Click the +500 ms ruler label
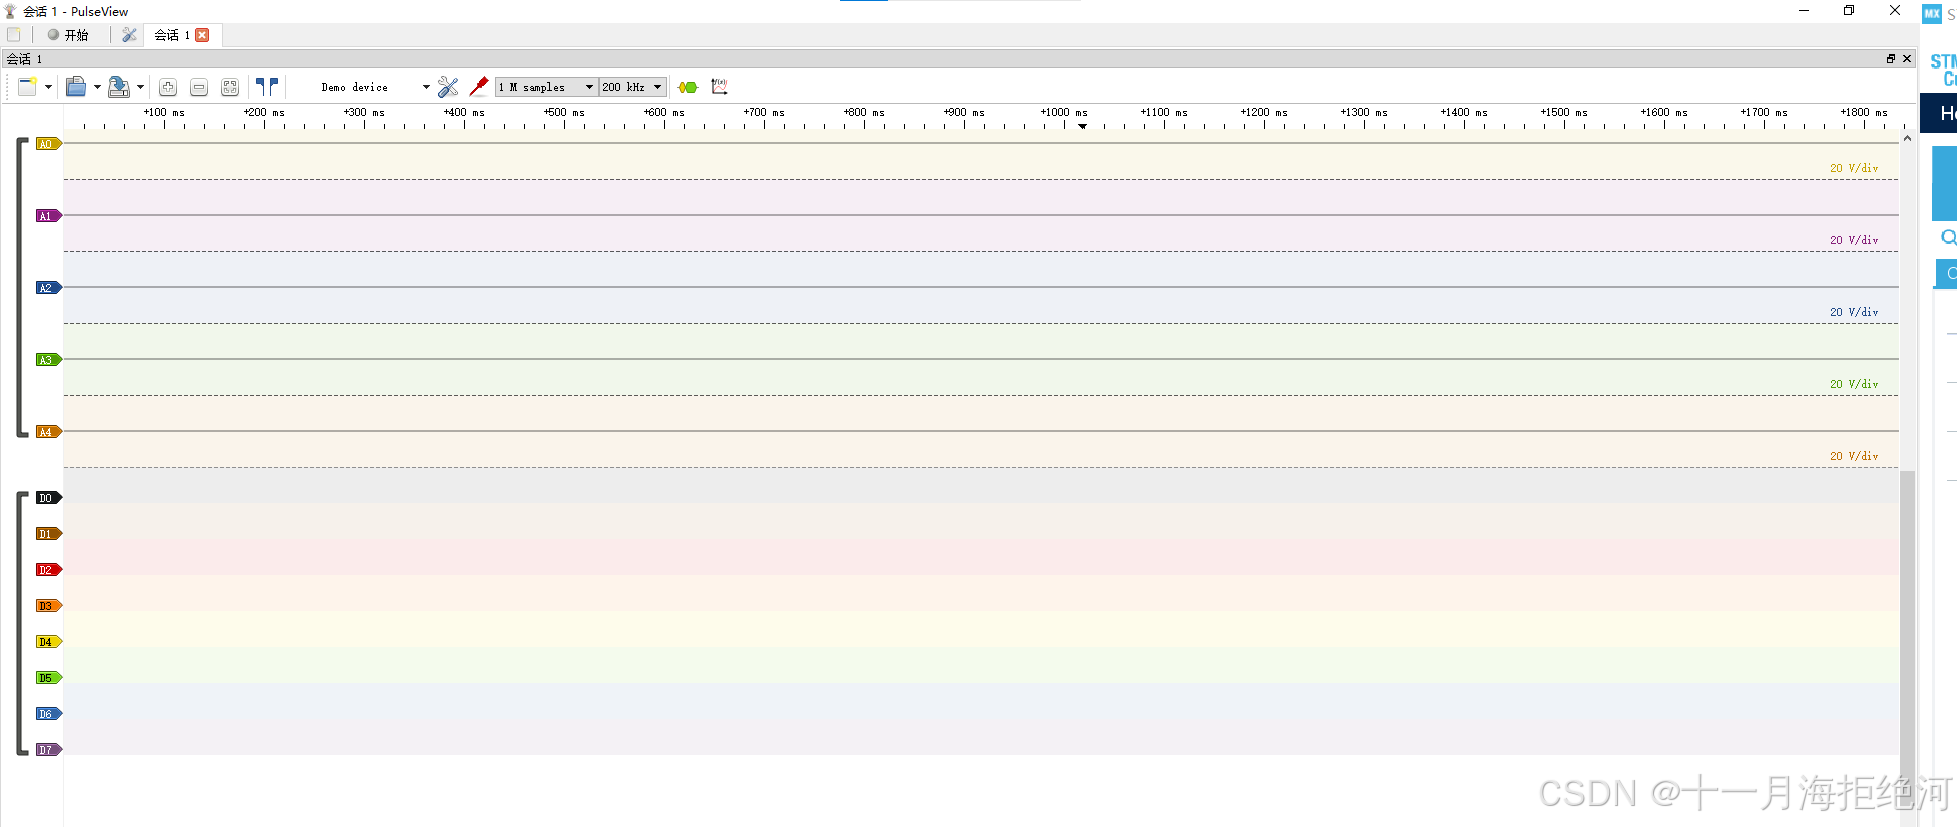Image resolution: width=1957 pixels, height=827 pixels. point(564,112)
